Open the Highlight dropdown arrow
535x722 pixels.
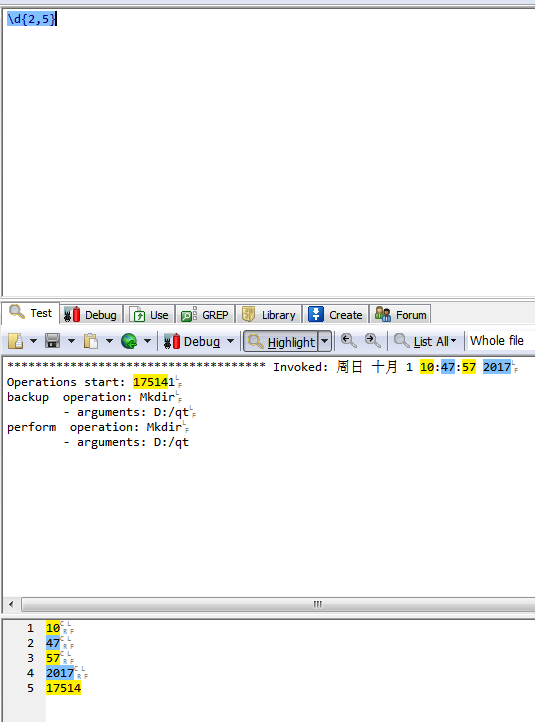[325, 342]
